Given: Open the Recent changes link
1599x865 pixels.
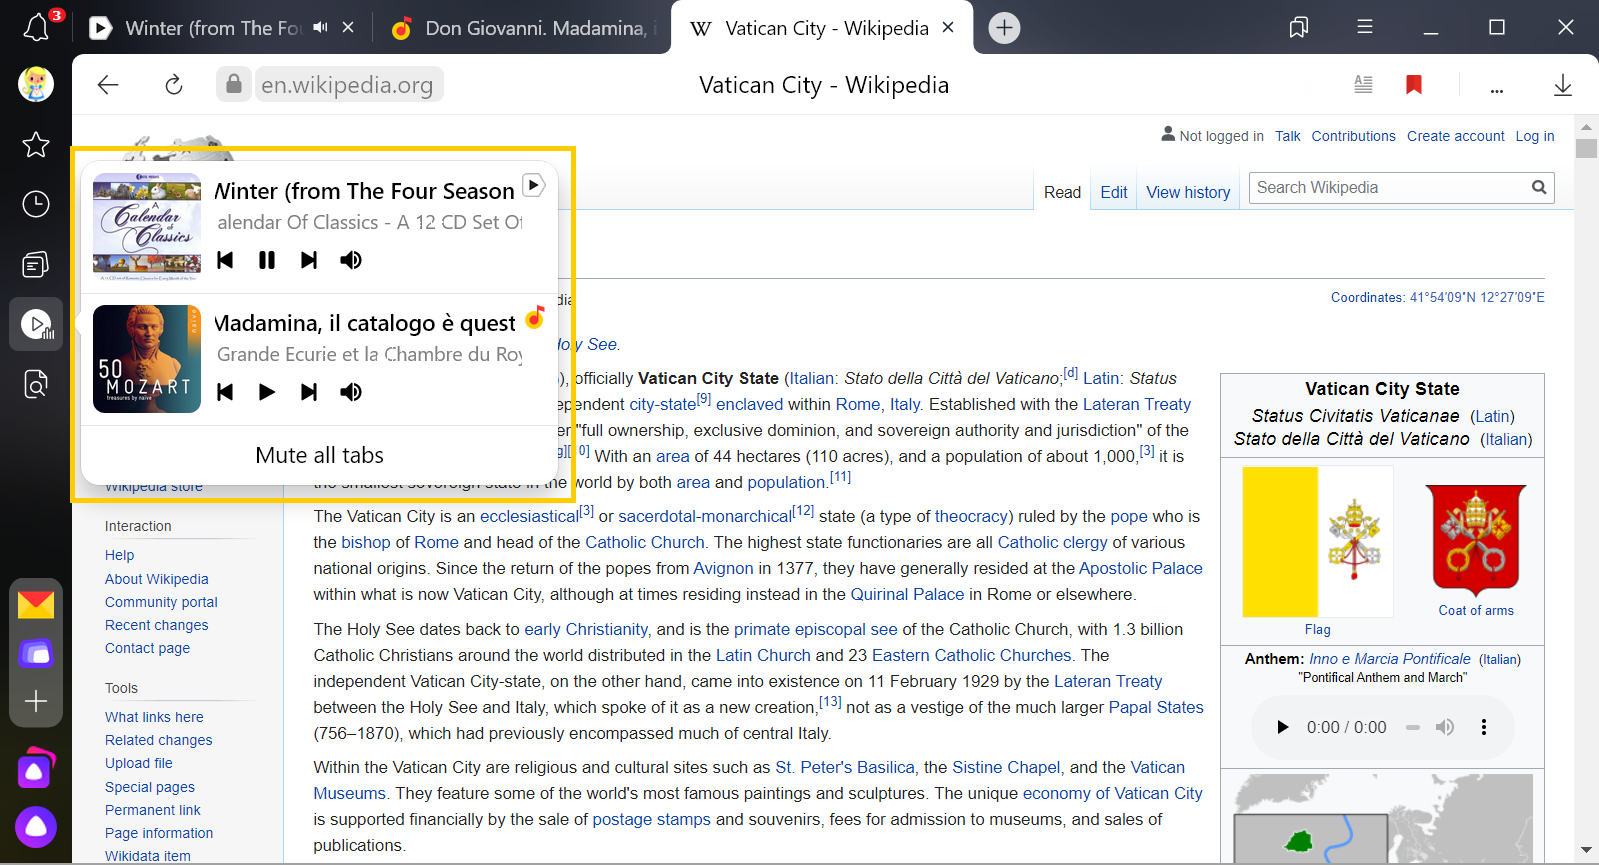Looking at the screenshot, I should pyautogui.click(x=157, y=625).
